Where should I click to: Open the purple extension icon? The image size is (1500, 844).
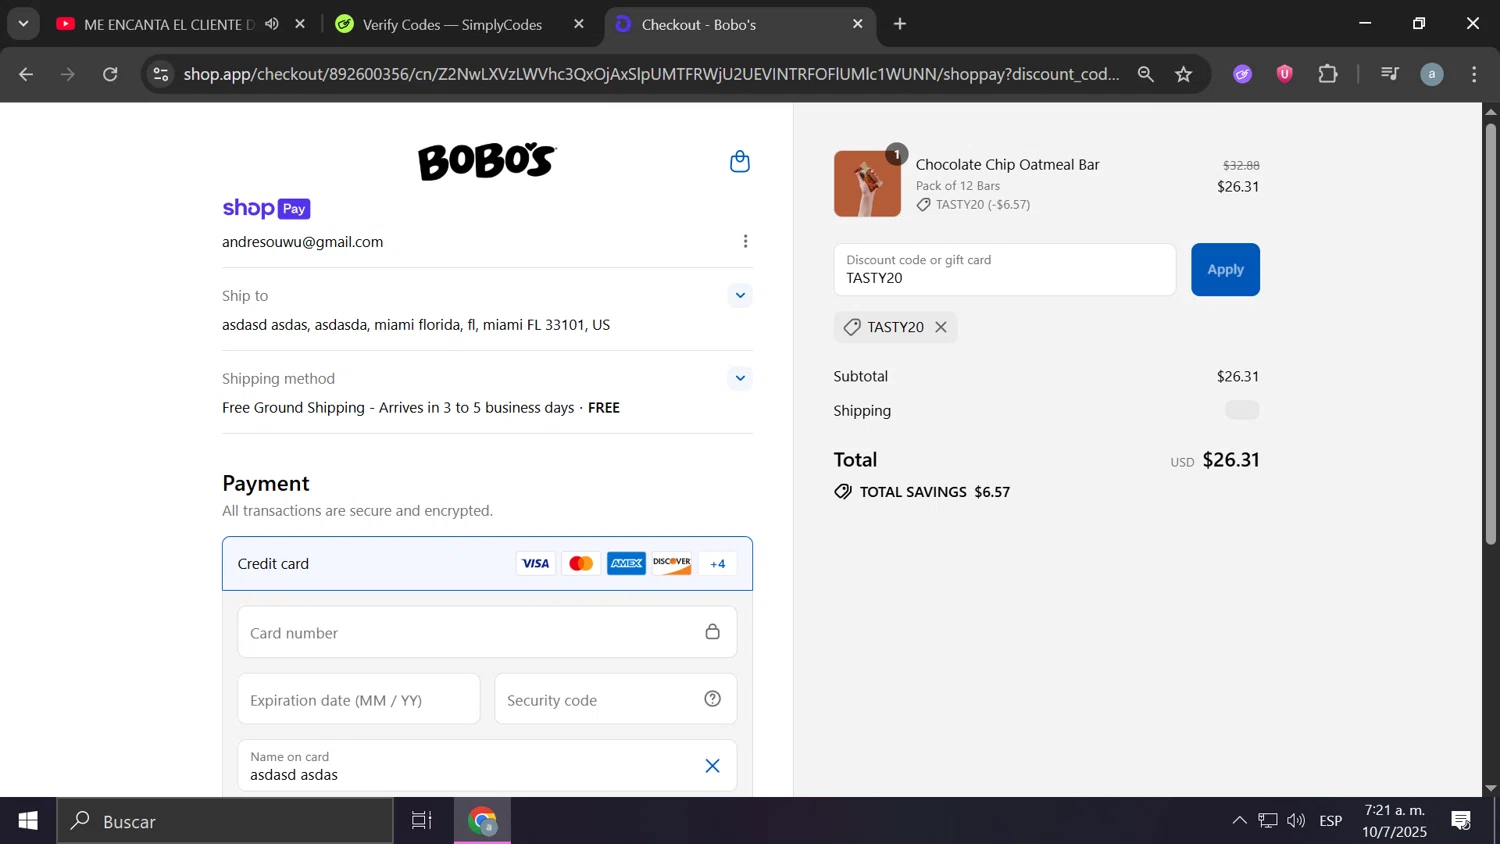pos(1243,74)
